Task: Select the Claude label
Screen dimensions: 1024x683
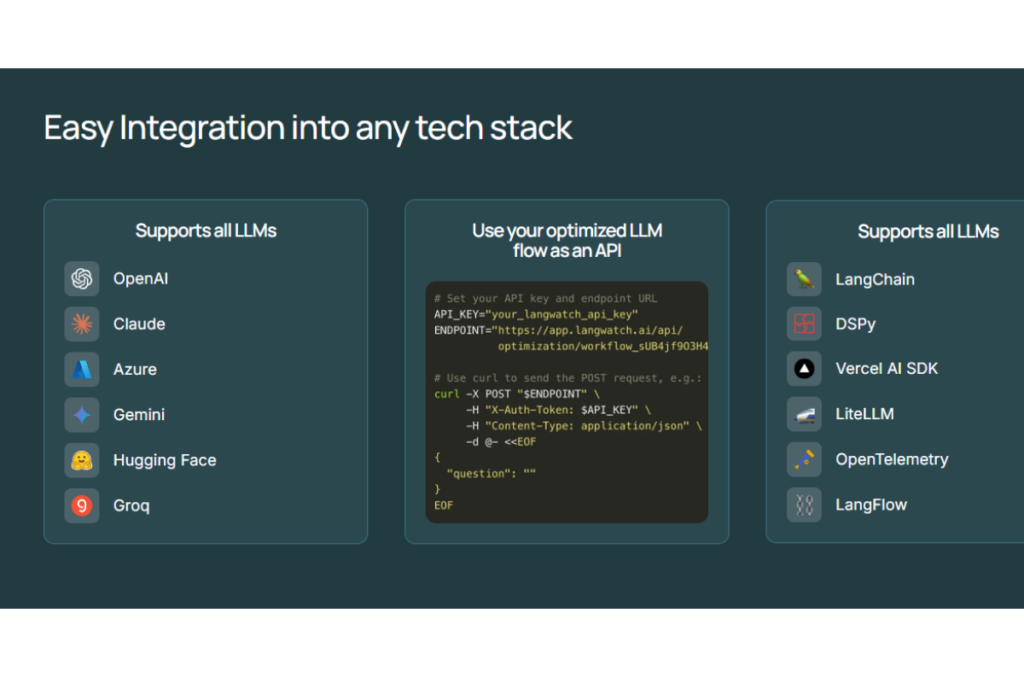Action: click(139, 324)
